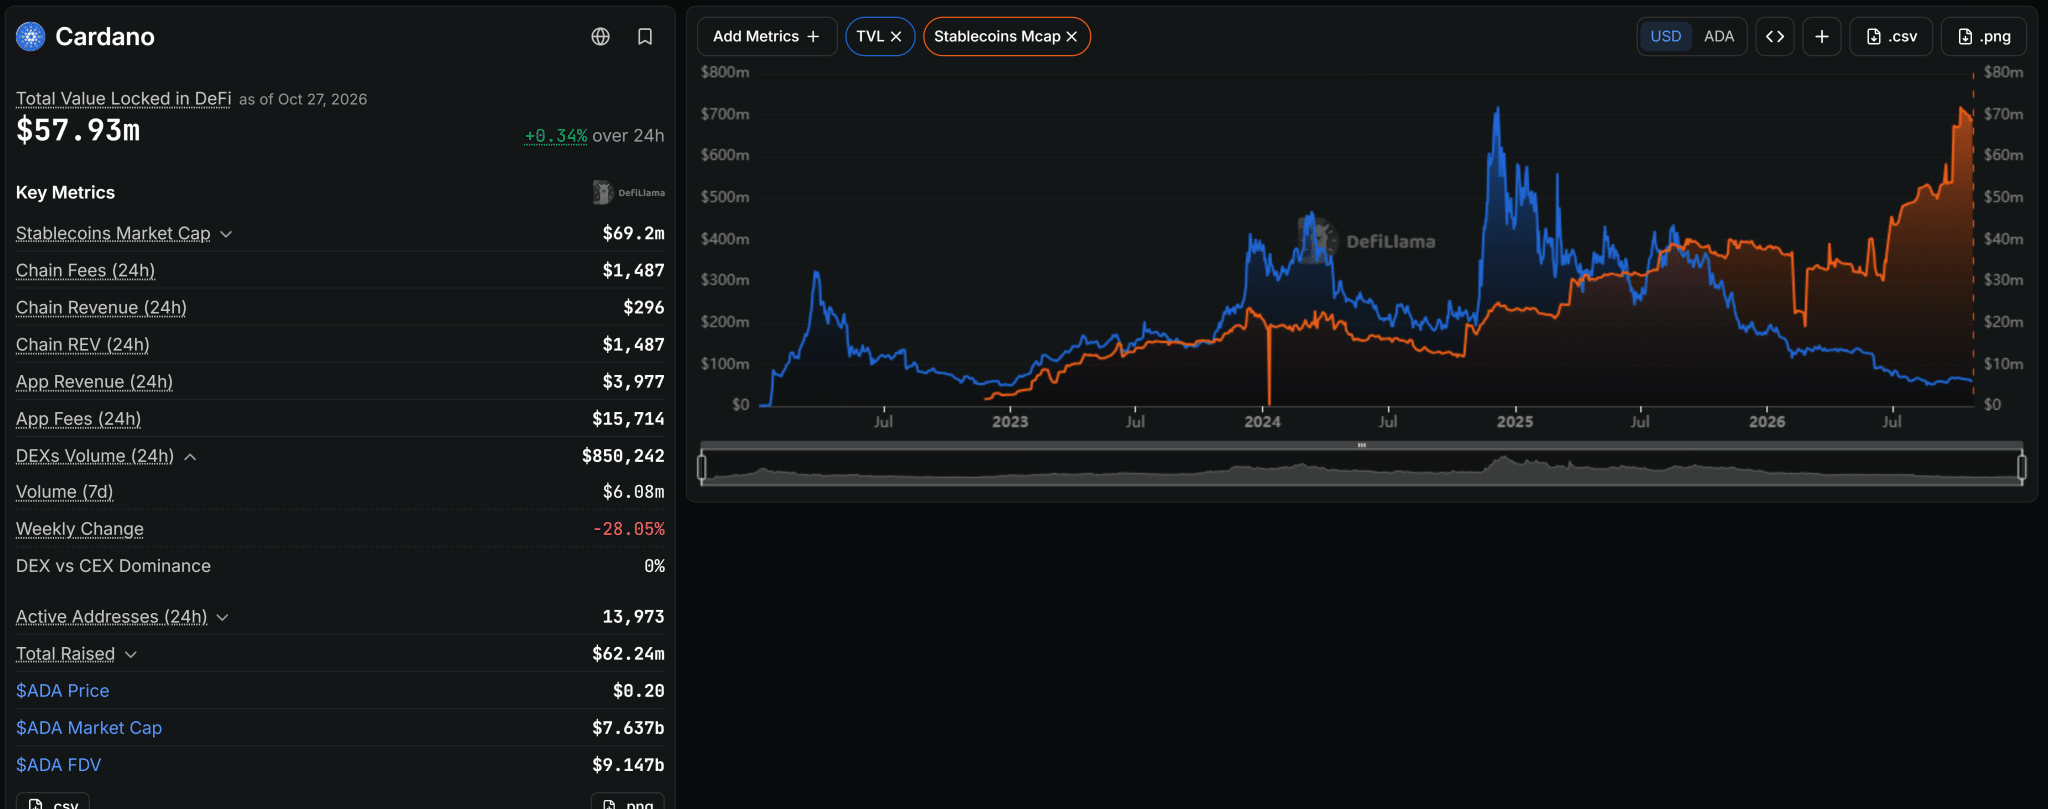Click the plus button beside embed

pyautogui.click(x=1822, y=37)
